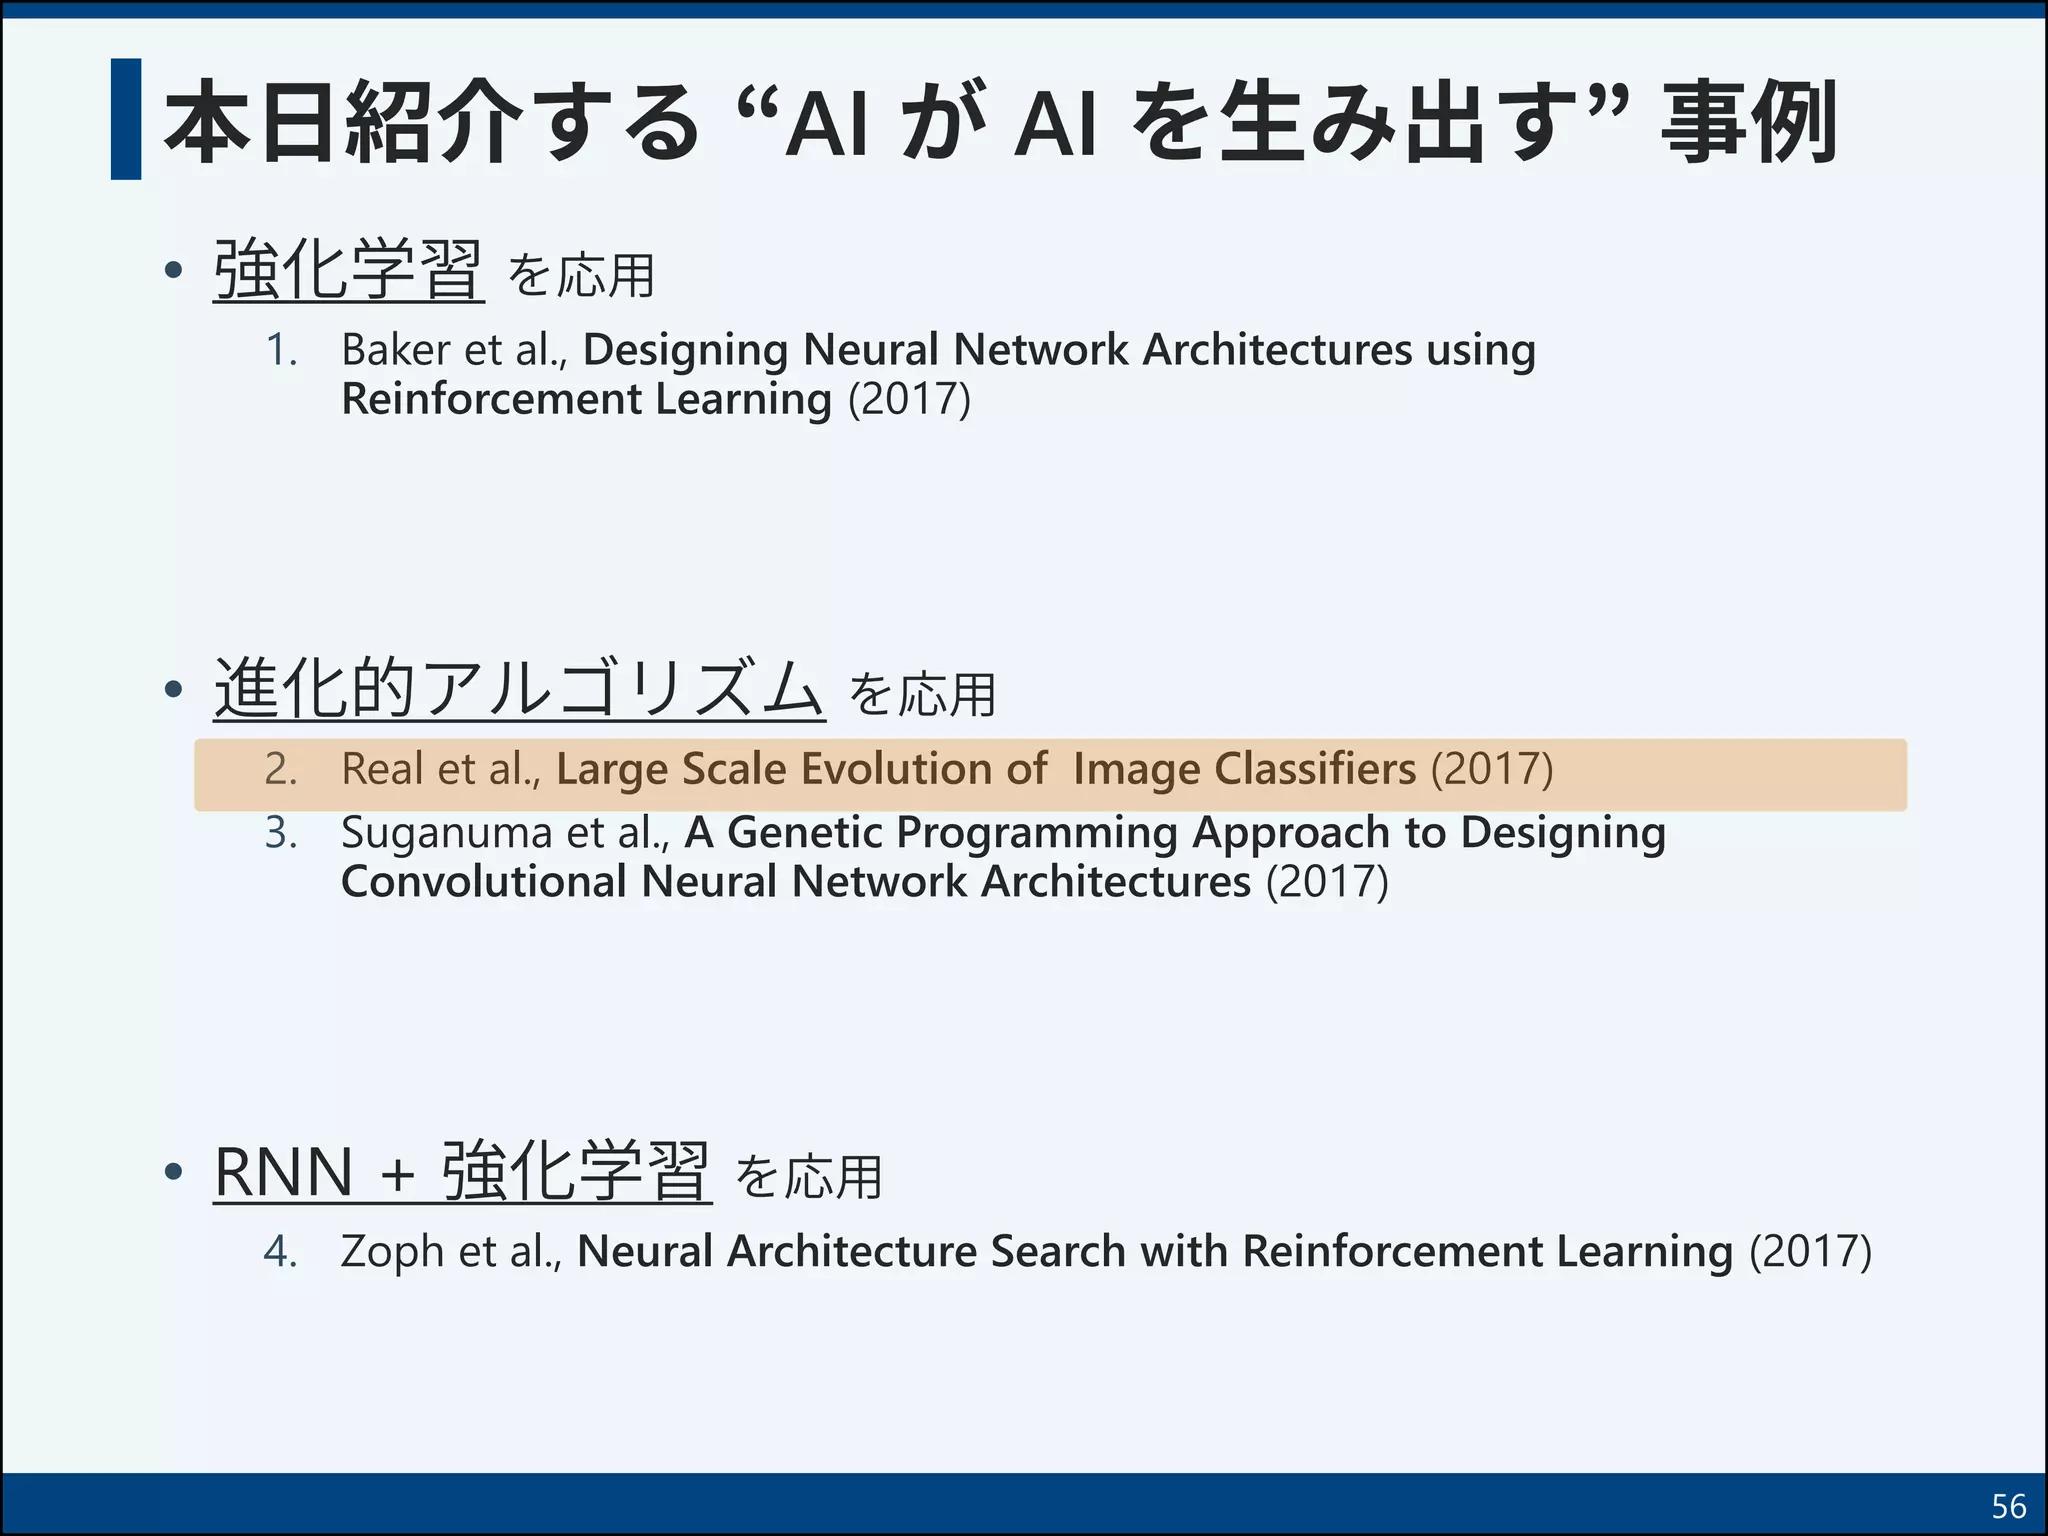The height and width of the screenshot is (1536, 2048).
Task: Click the highlighted Real et al. reference
Action: coord(1050,774)
